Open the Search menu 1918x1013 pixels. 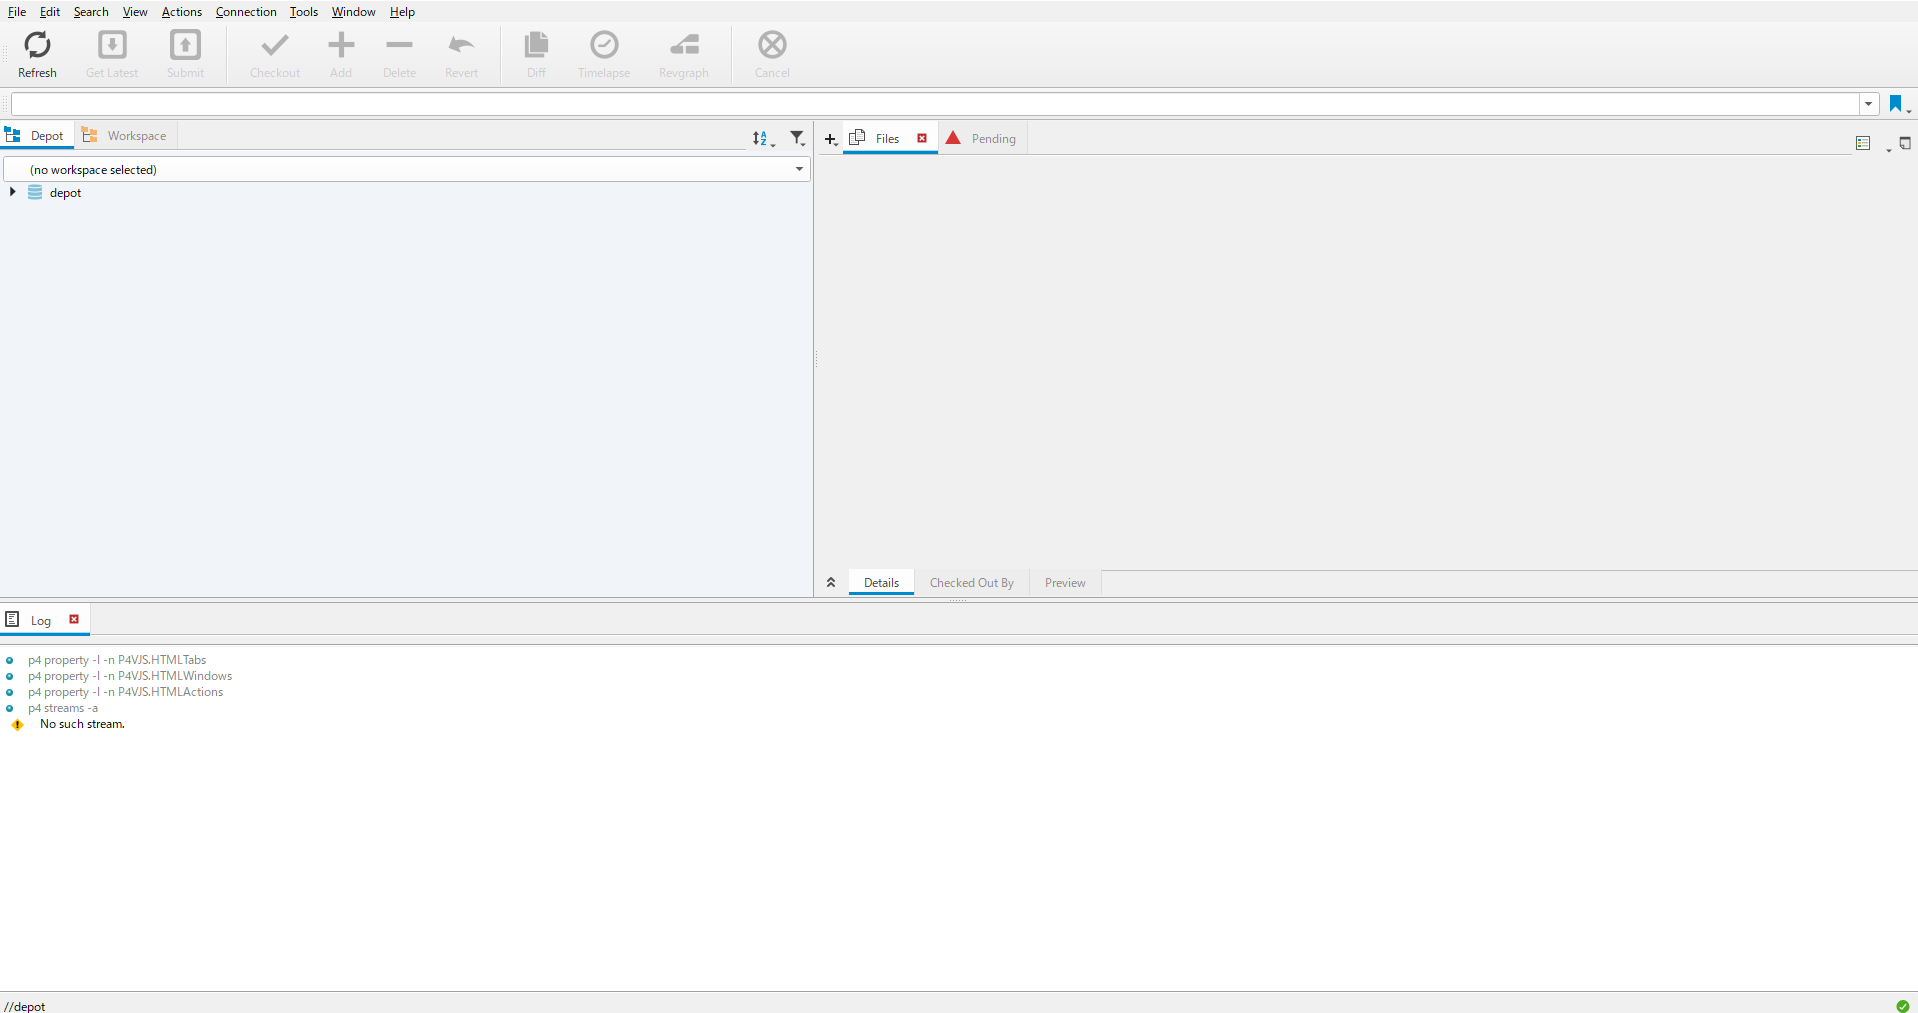click(91, 12)
